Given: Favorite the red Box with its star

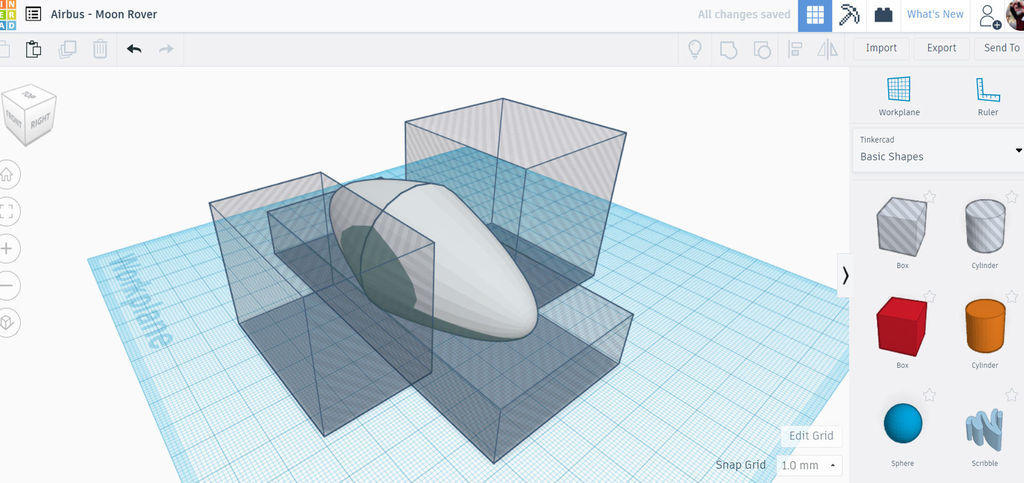Looking at the screenshot, I should coord(929,296).
